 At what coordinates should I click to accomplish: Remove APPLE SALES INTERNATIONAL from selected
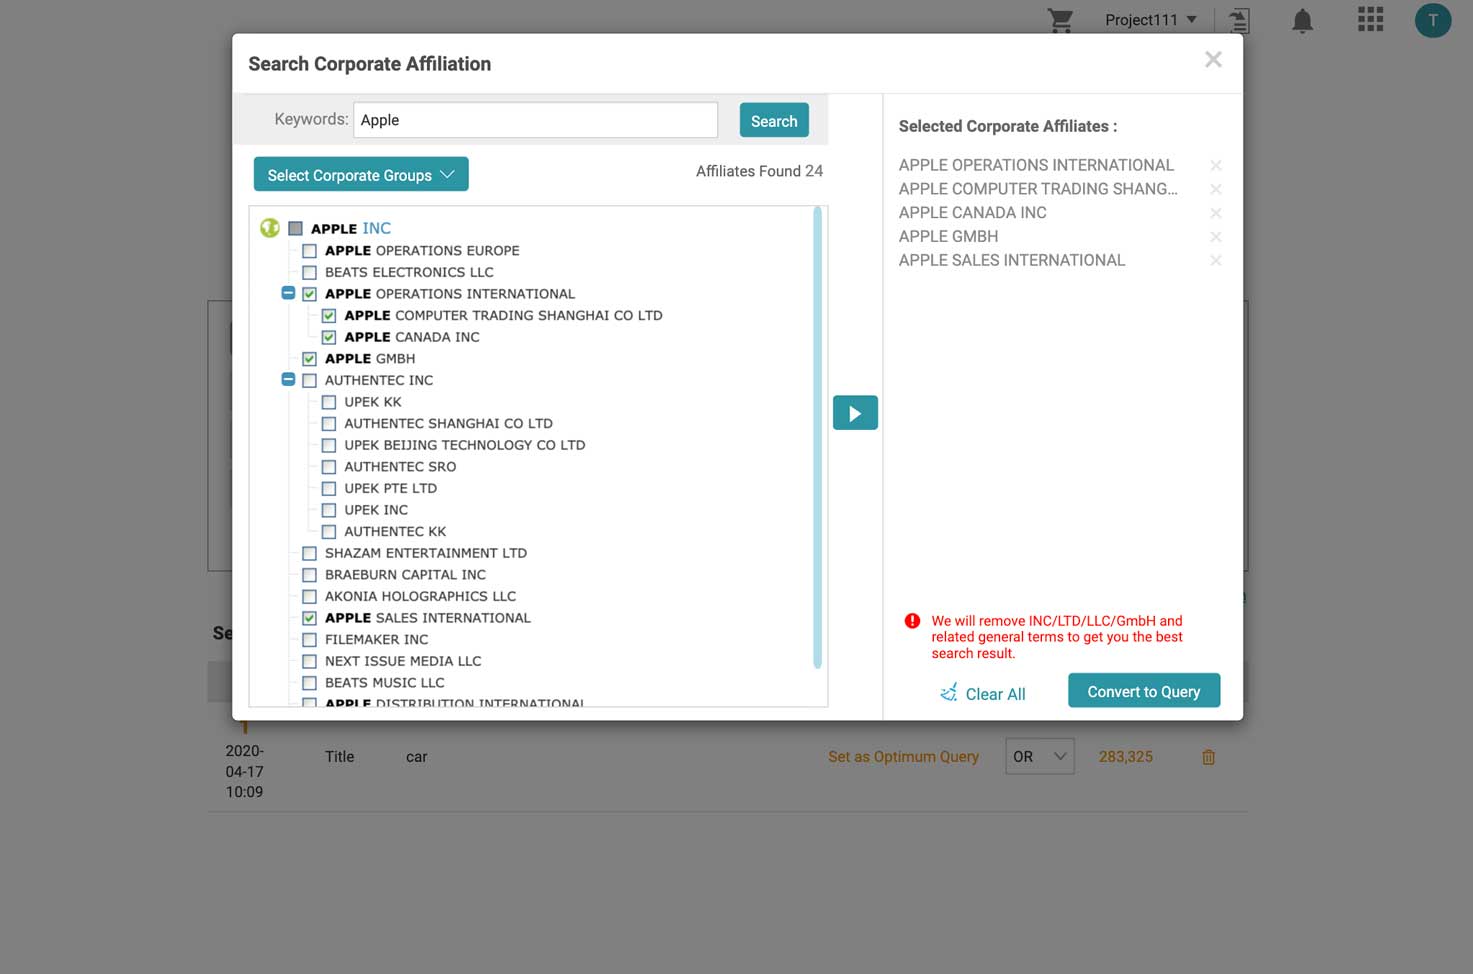pyautogui.click(x=1216, y=260)
